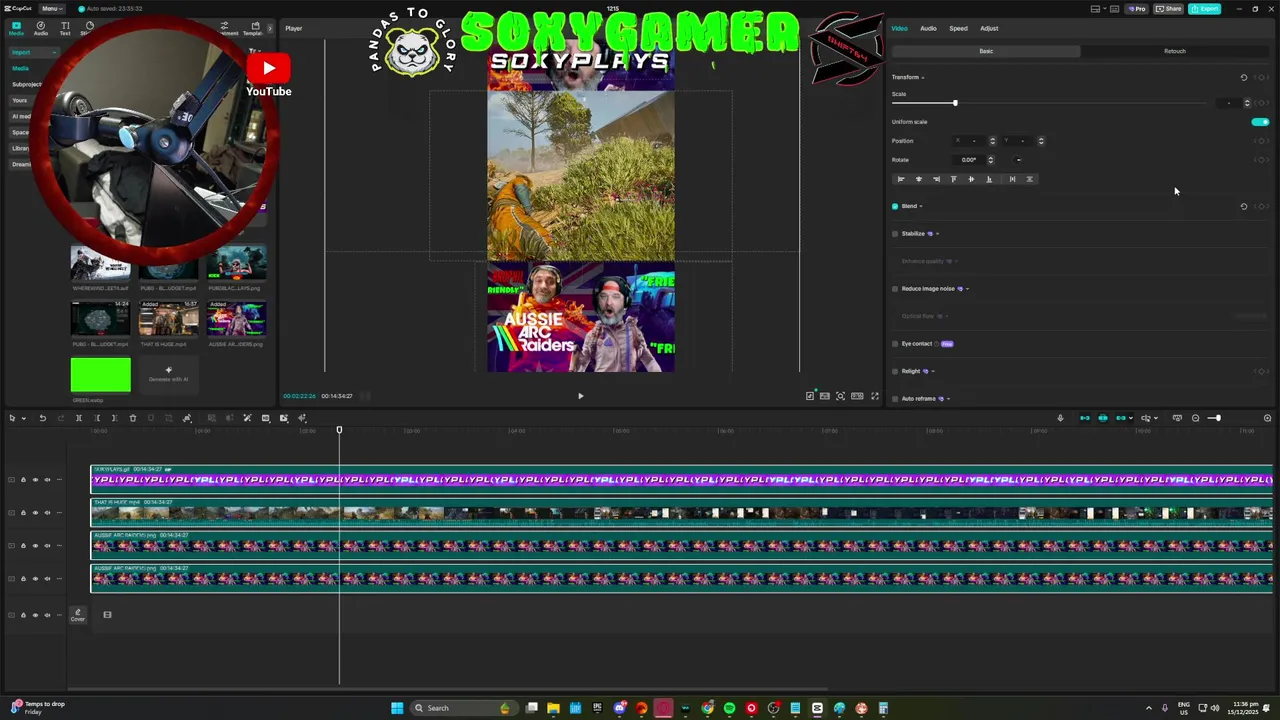Switch to the Speed properties tab

tap(958, 28)
